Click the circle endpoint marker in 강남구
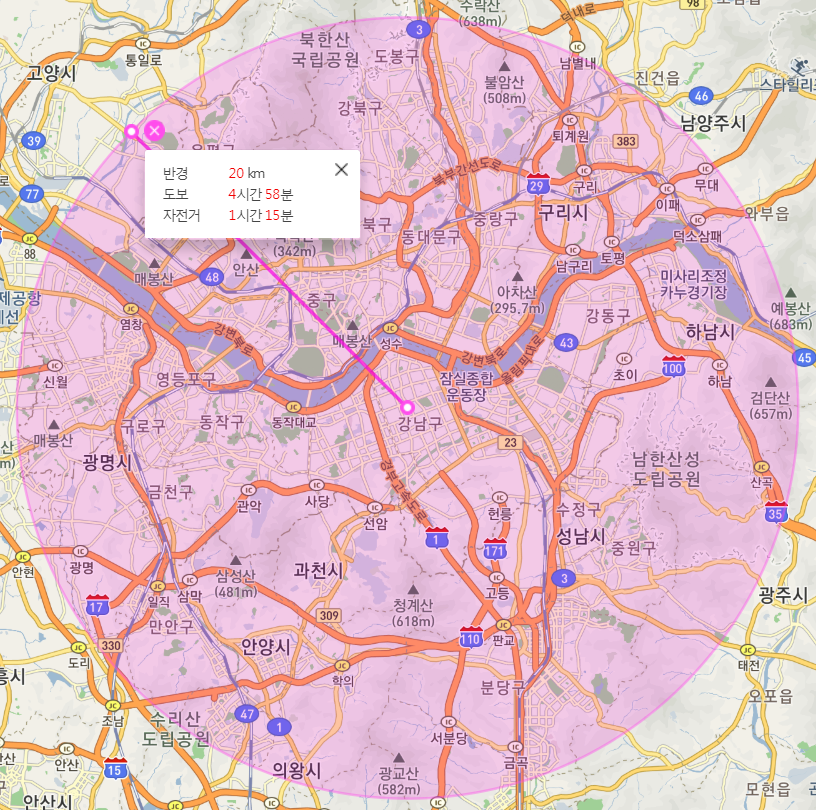 (407, 408)
